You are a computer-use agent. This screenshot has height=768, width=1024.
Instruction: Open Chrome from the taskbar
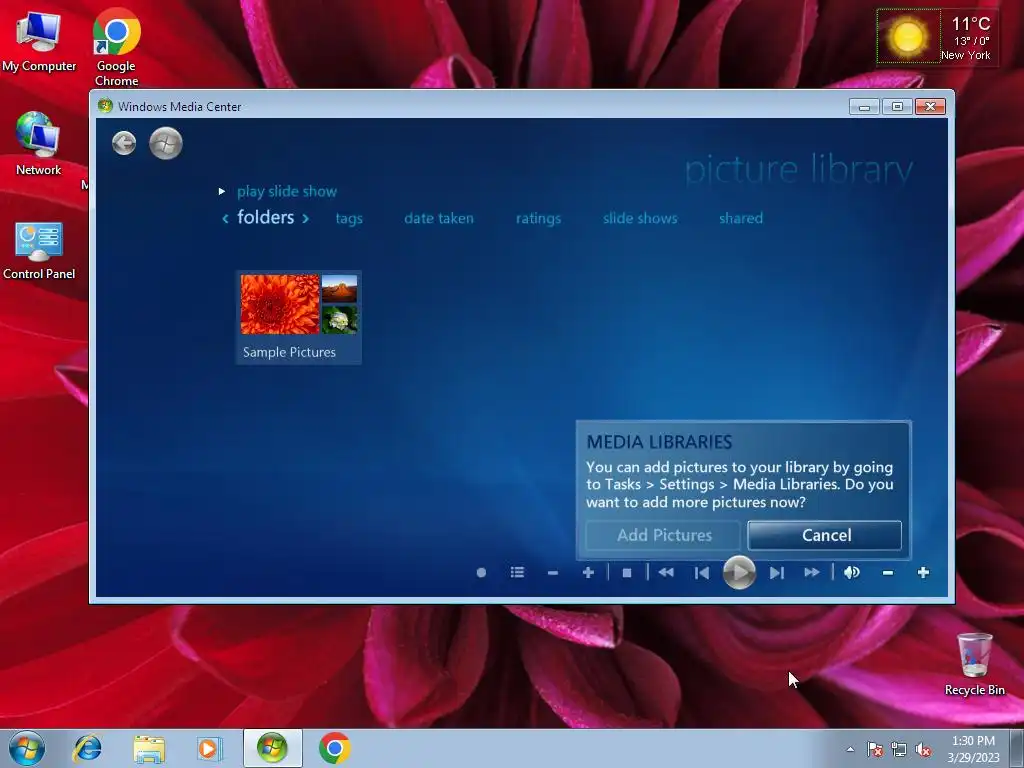point(334,748)
